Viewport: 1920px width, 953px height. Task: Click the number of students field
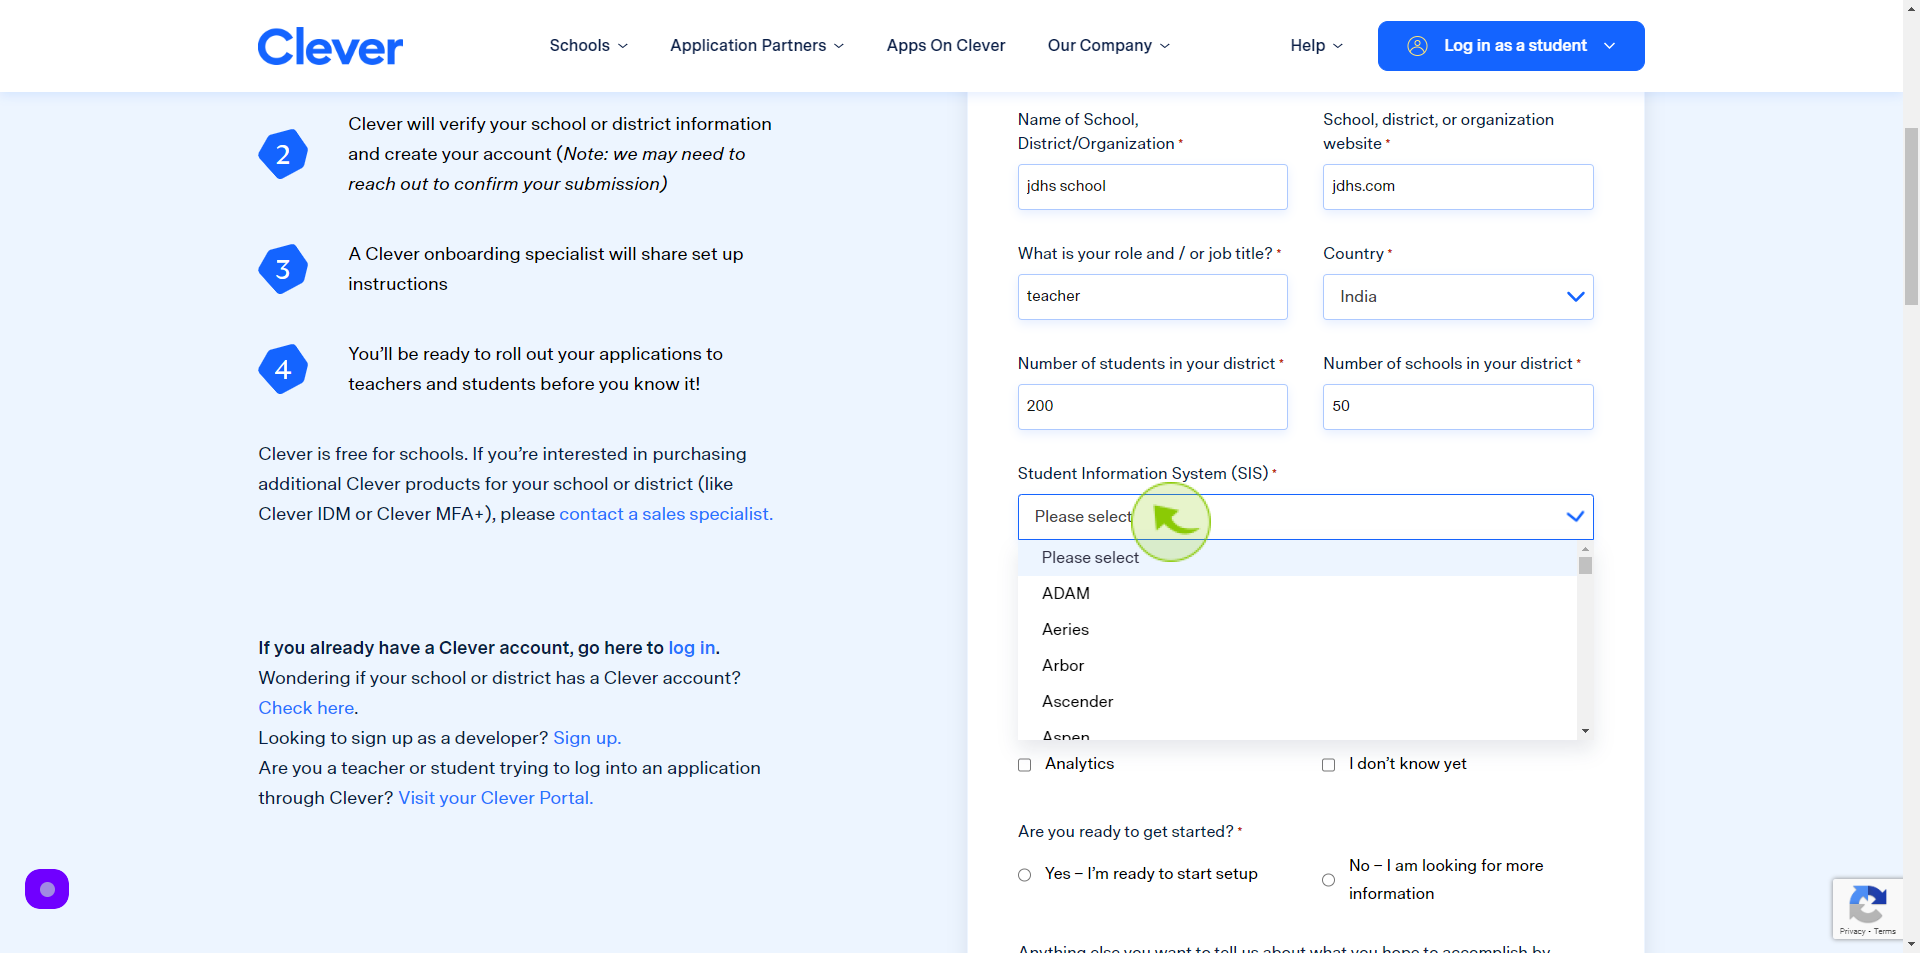(1152, 407)
